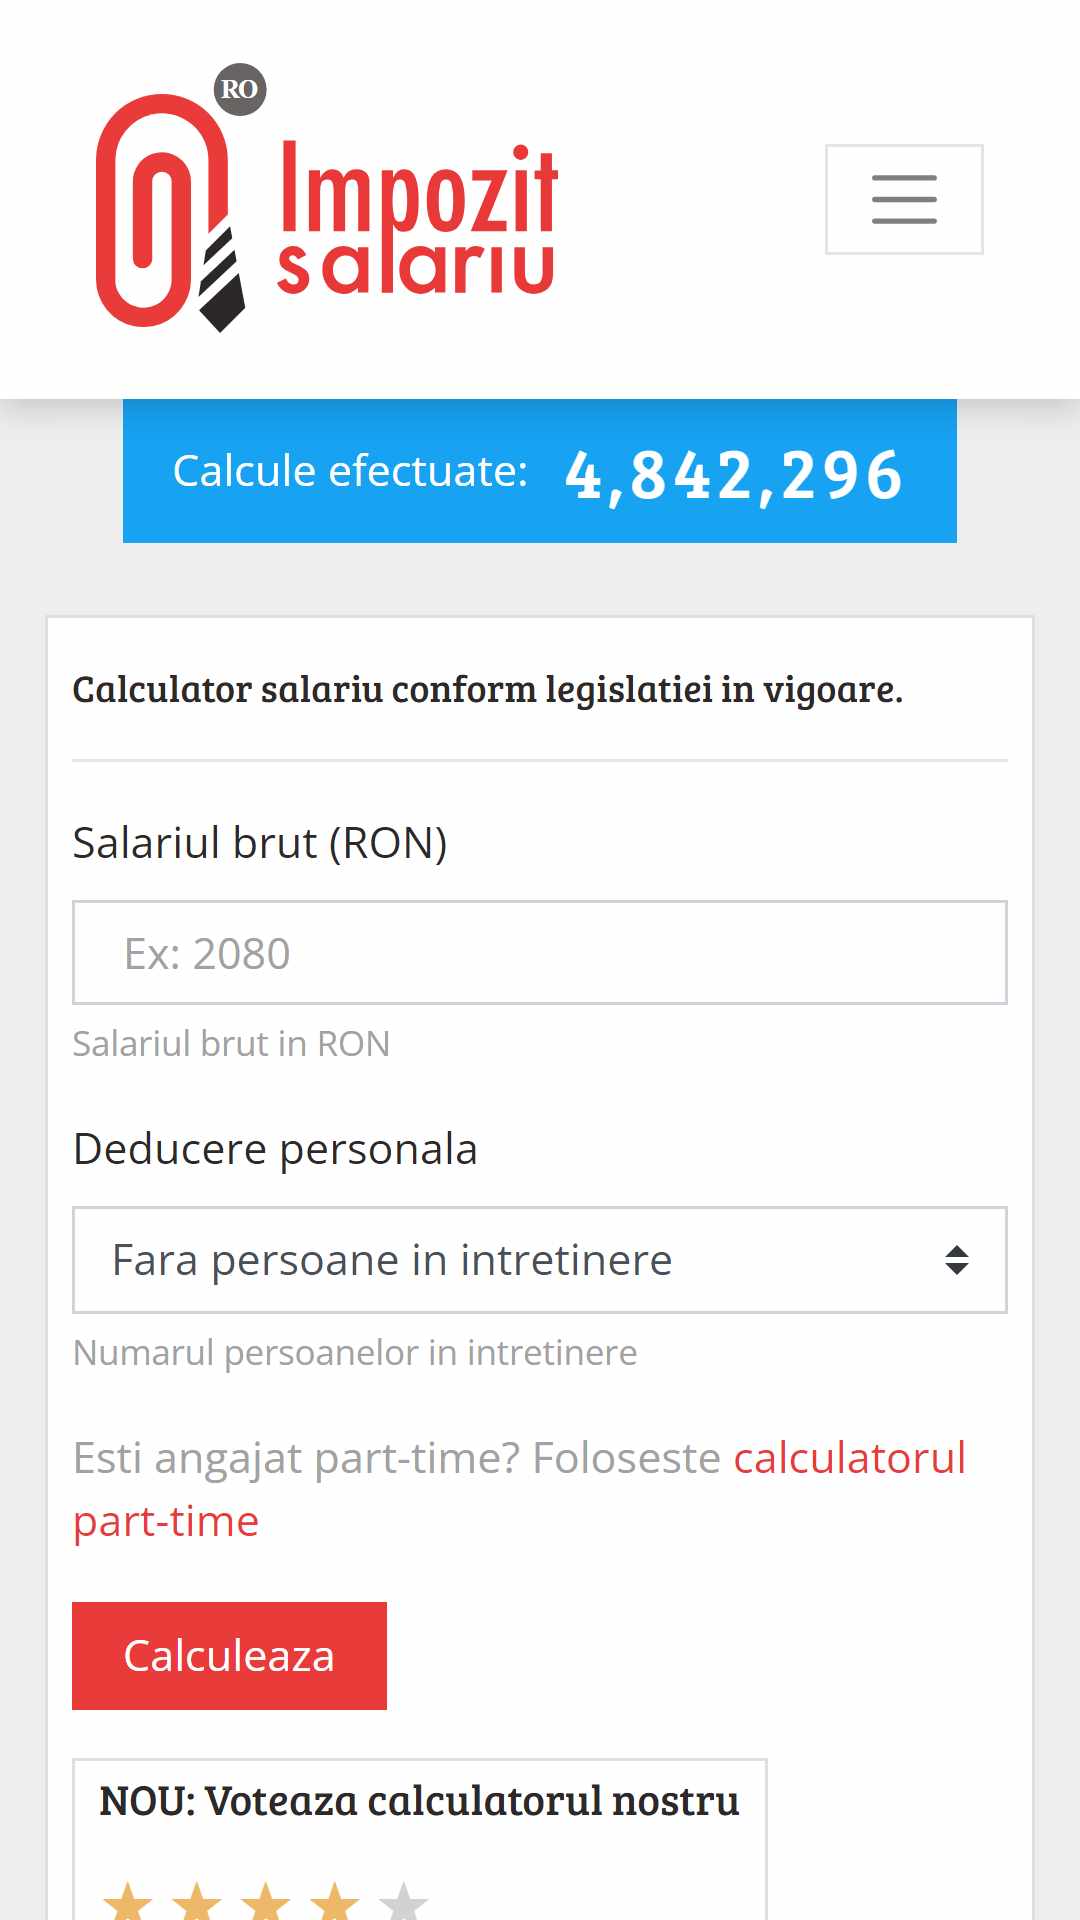Screen dimensions: 1080x1920
Task: Click the Calculeaza button
Action: [229, 1656]
